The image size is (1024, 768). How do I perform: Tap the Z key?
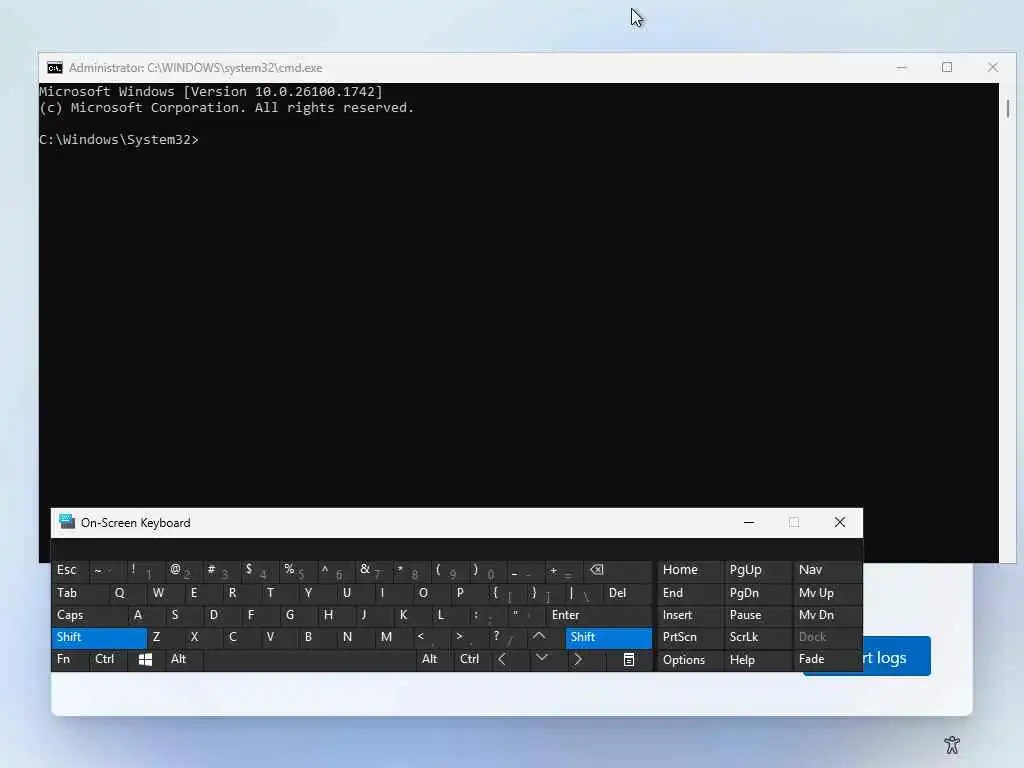tap(165, 637)
